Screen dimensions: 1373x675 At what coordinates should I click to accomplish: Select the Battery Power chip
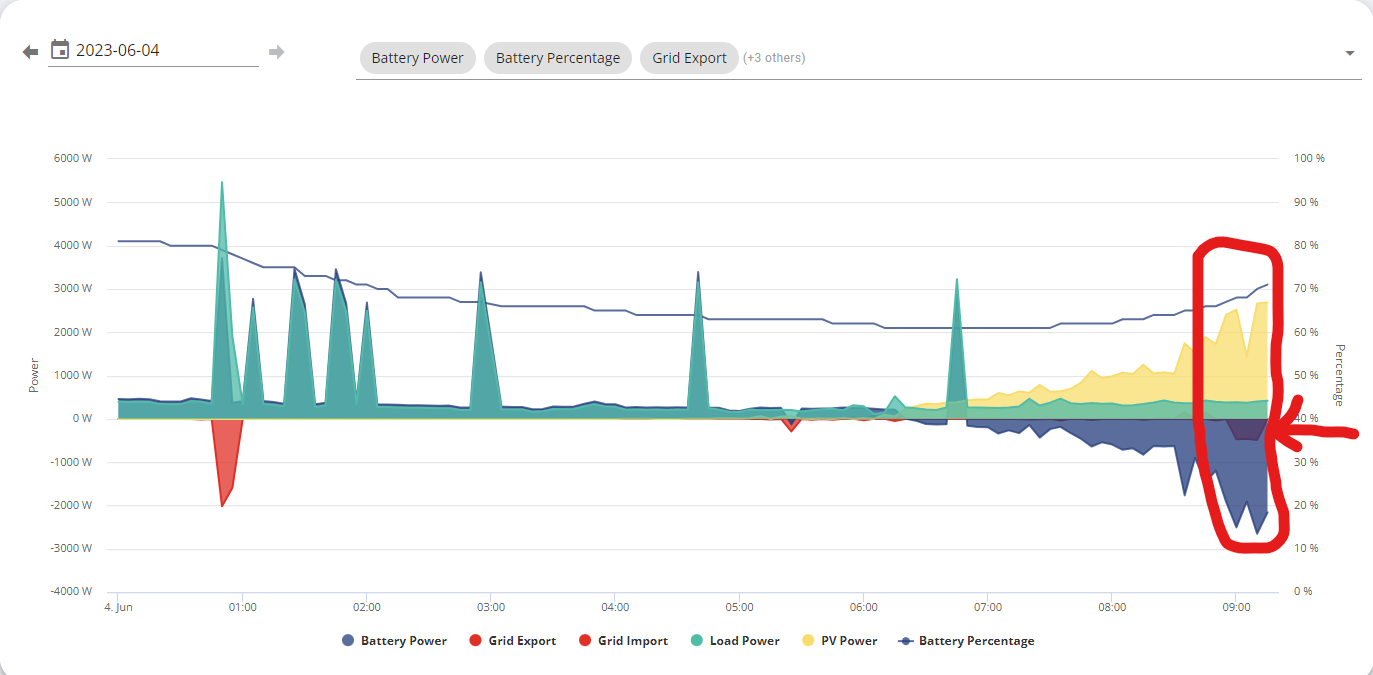point(418,58)
